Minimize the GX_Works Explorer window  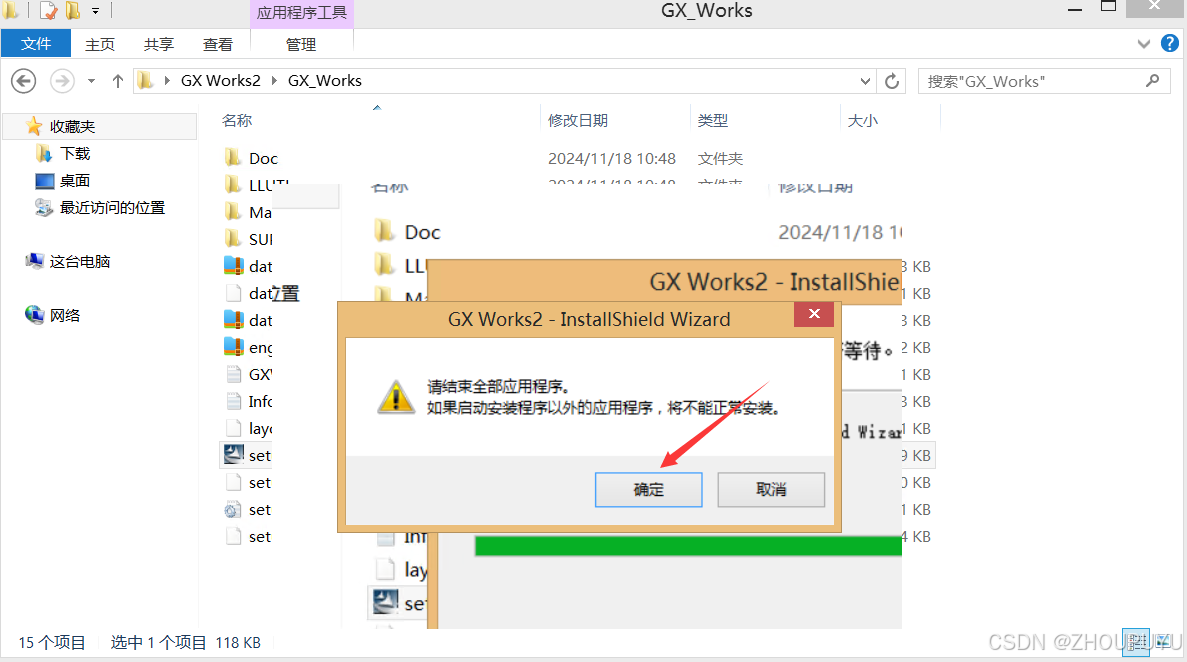click(1074, 9)
